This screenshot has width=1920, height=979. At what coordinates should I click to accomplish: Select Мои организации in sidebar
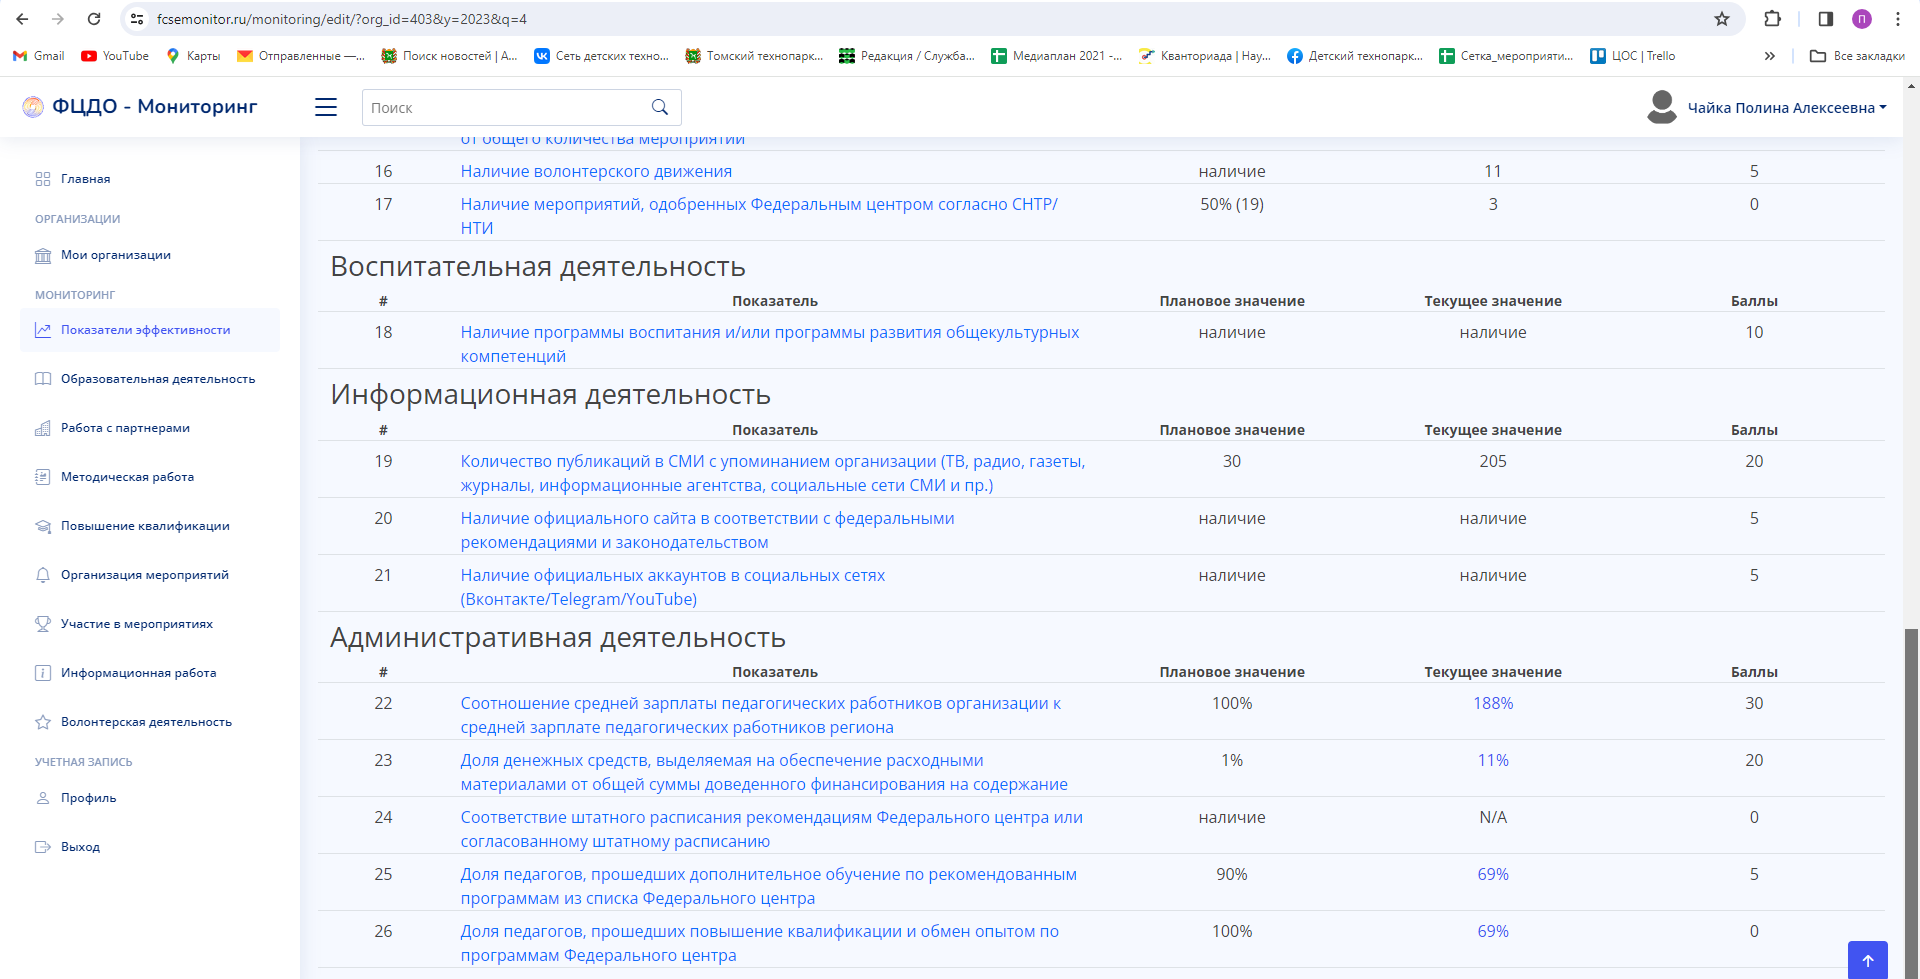tap(115, 255)
